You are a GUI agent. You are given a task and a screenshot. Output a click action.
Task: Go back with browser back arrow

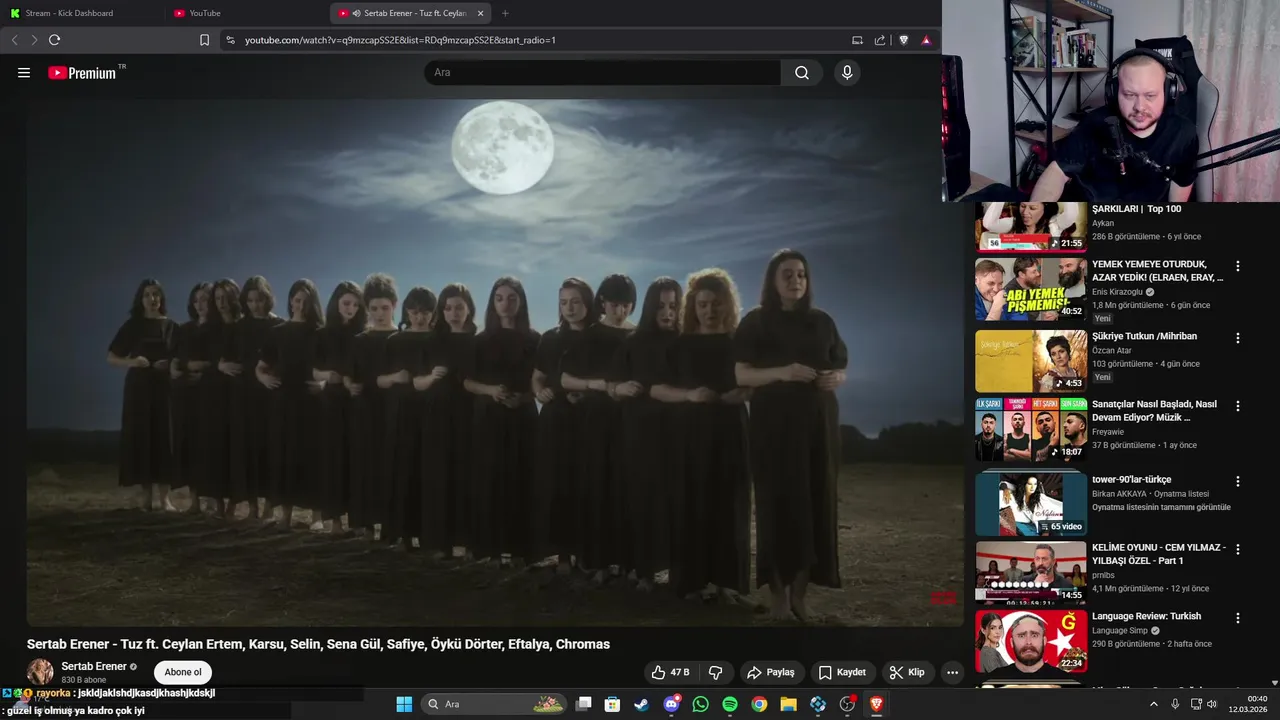pos(14,40)
